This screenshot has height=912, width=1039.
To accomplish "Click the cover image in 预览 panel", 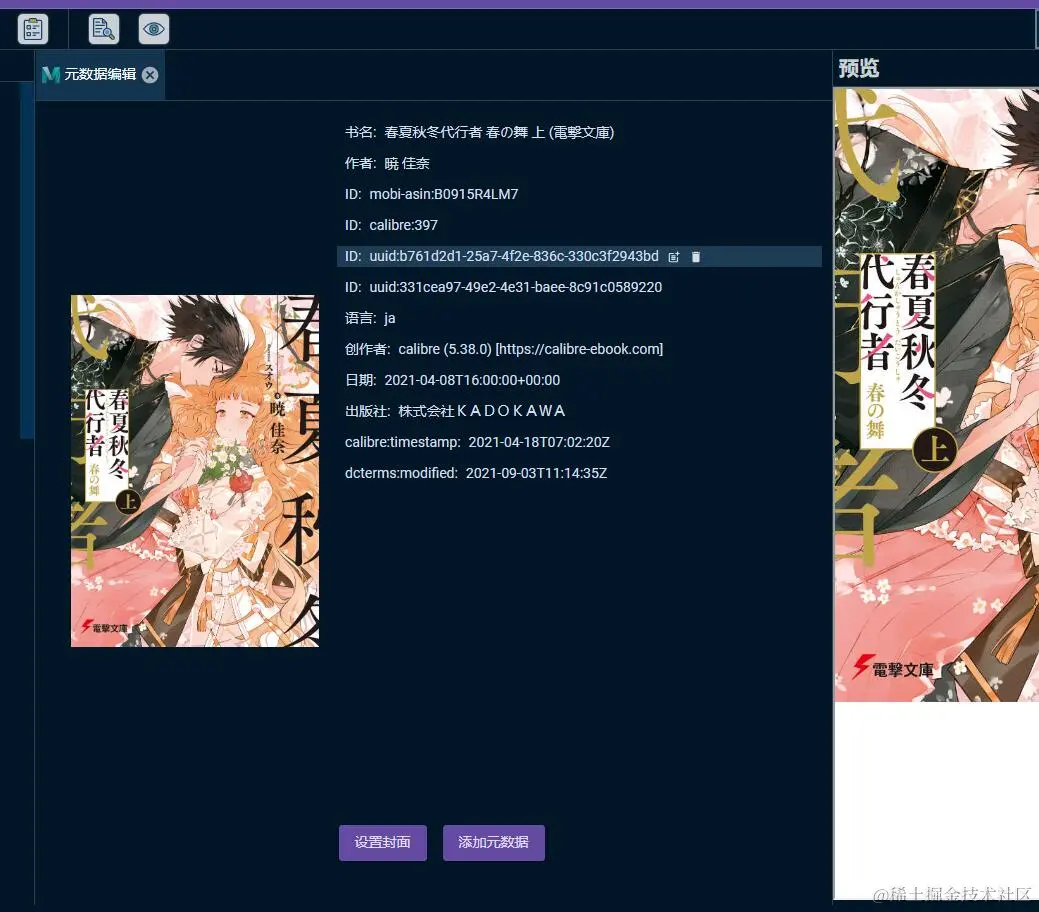I will 936,394.
